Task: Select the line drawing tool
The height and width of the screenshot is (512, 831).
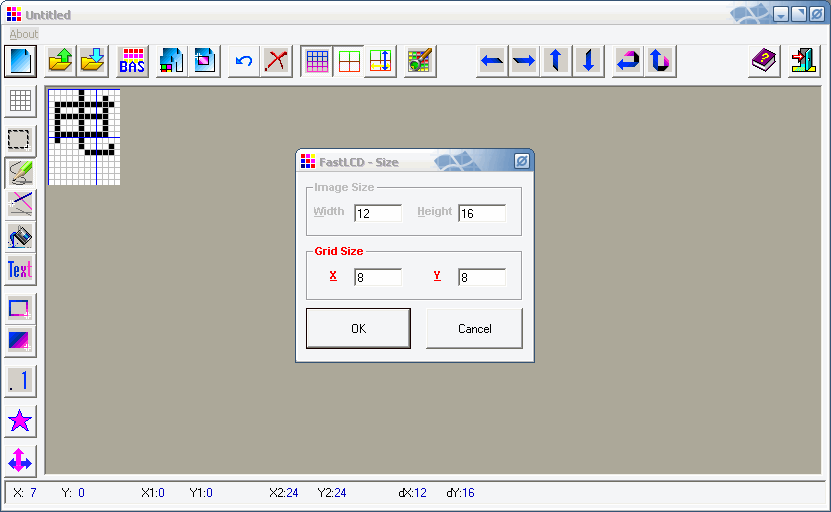Action: pyautogui.click(x=20, y=205)
